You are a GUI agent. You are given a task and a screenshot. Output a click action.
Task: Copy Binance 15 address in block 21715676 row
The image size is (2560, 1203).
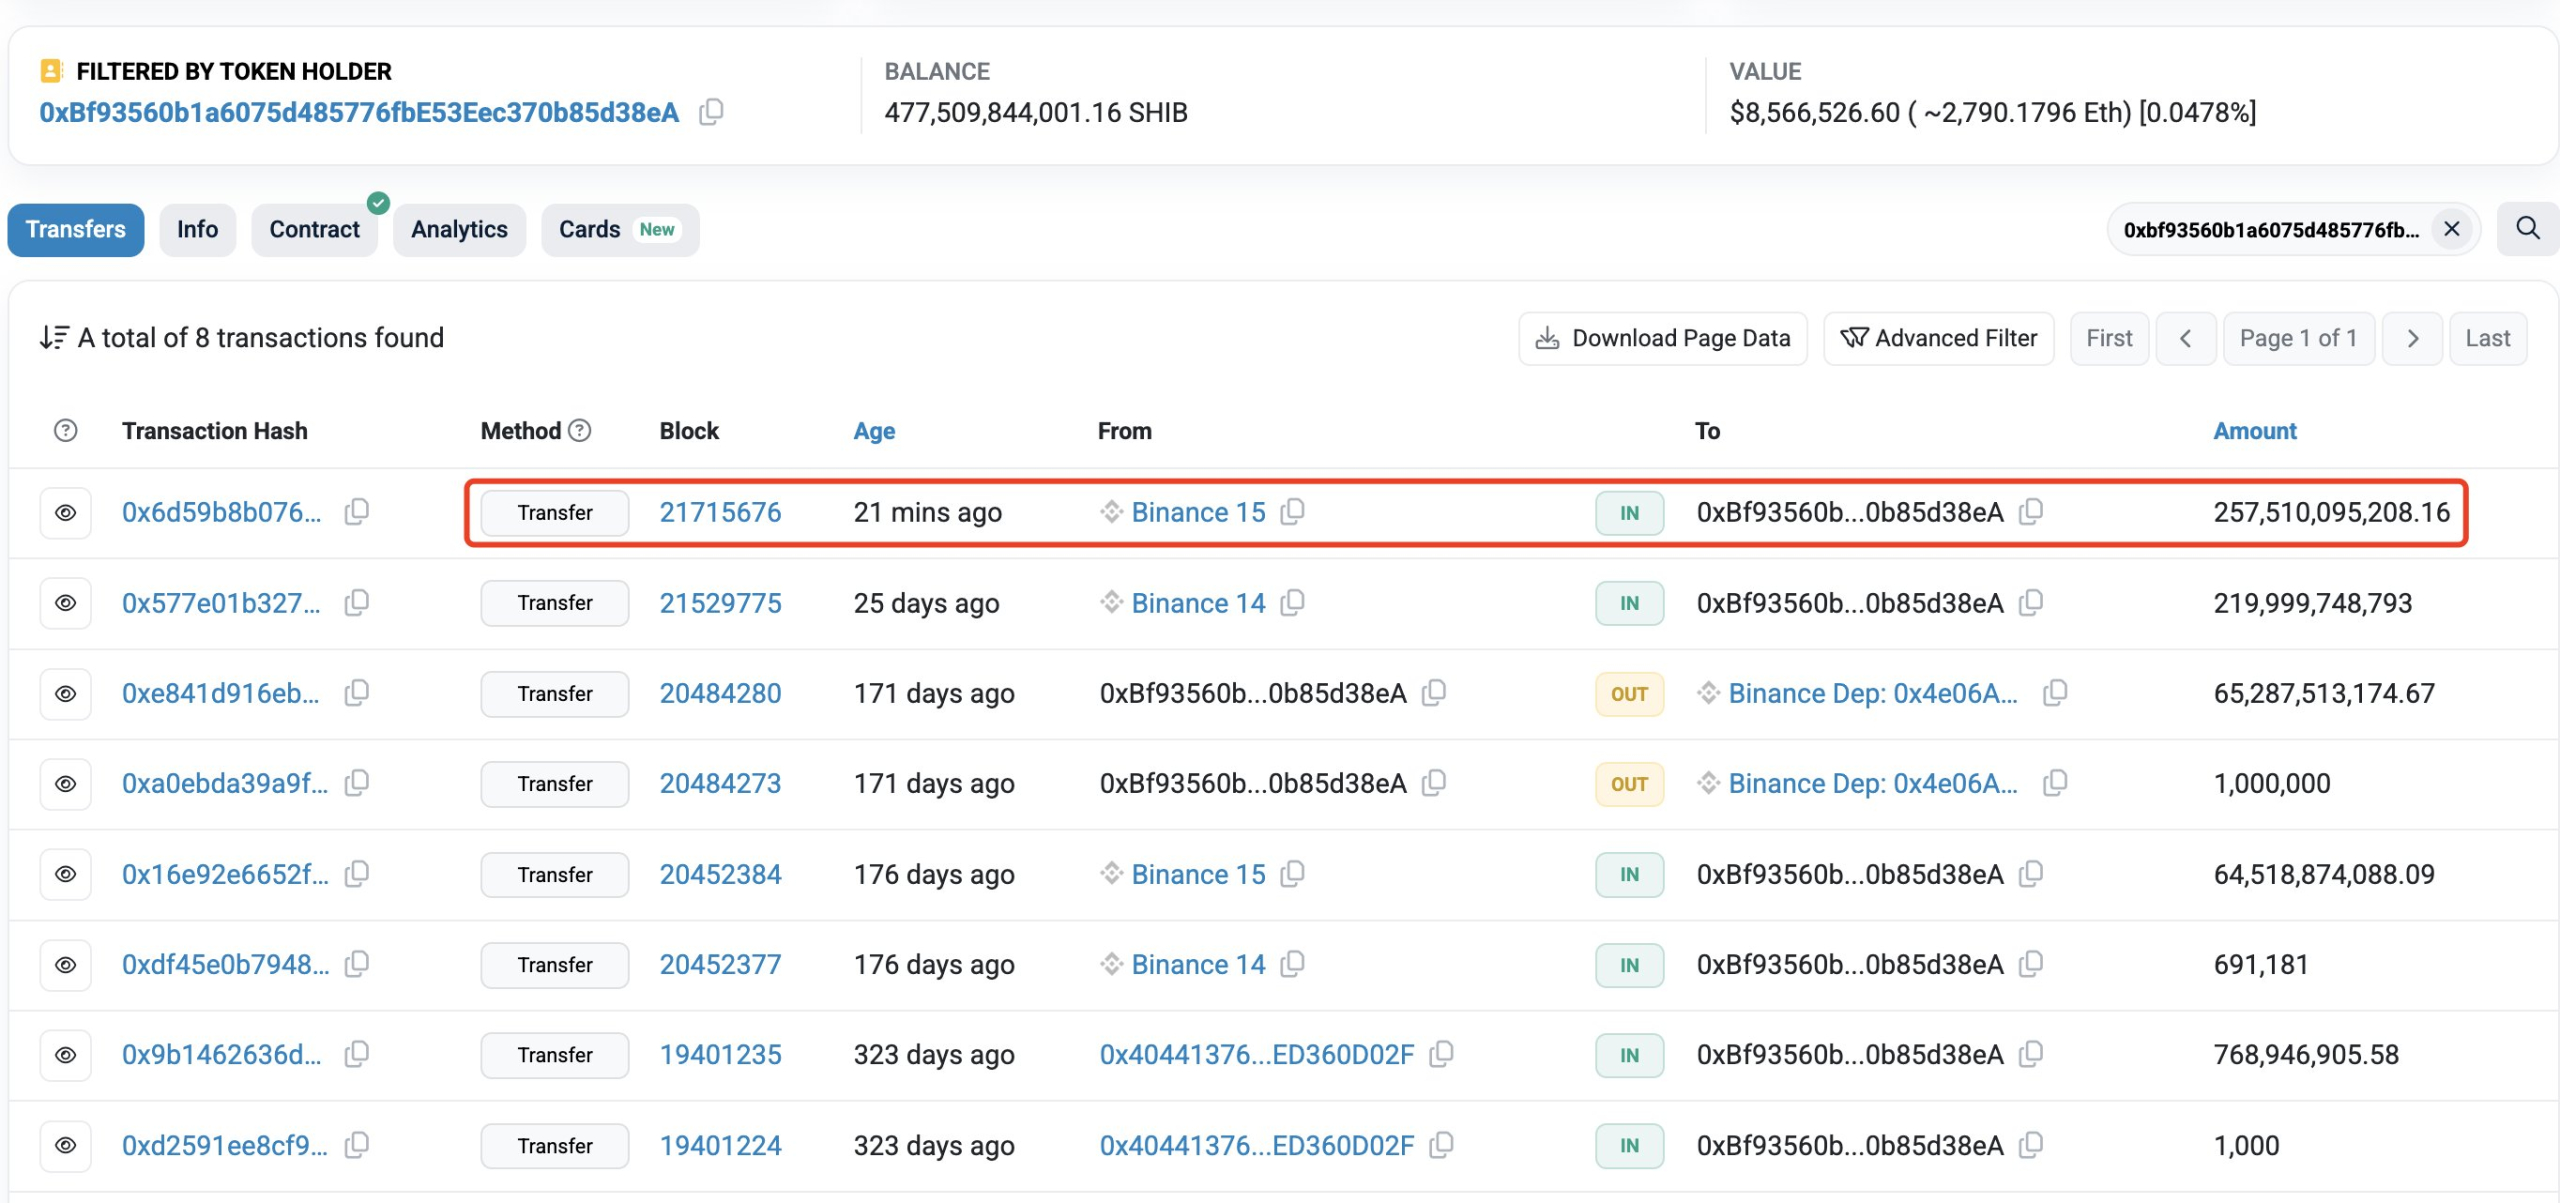point(1293,512)
